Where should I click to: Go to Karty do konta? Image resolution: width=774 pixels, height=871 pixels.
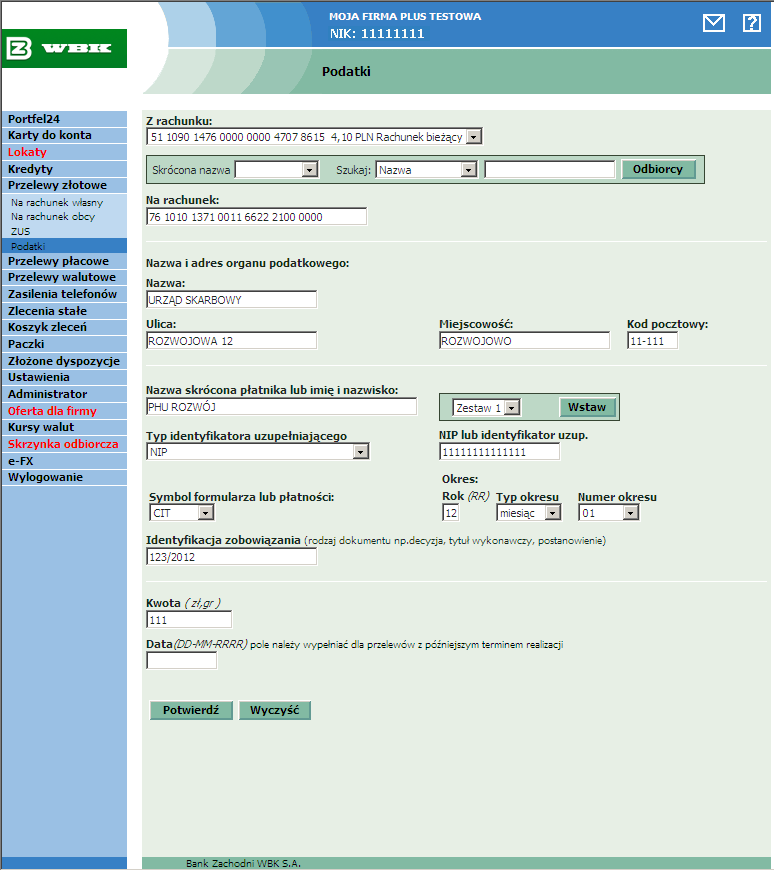pyautogui.click(x=64, y=135)
